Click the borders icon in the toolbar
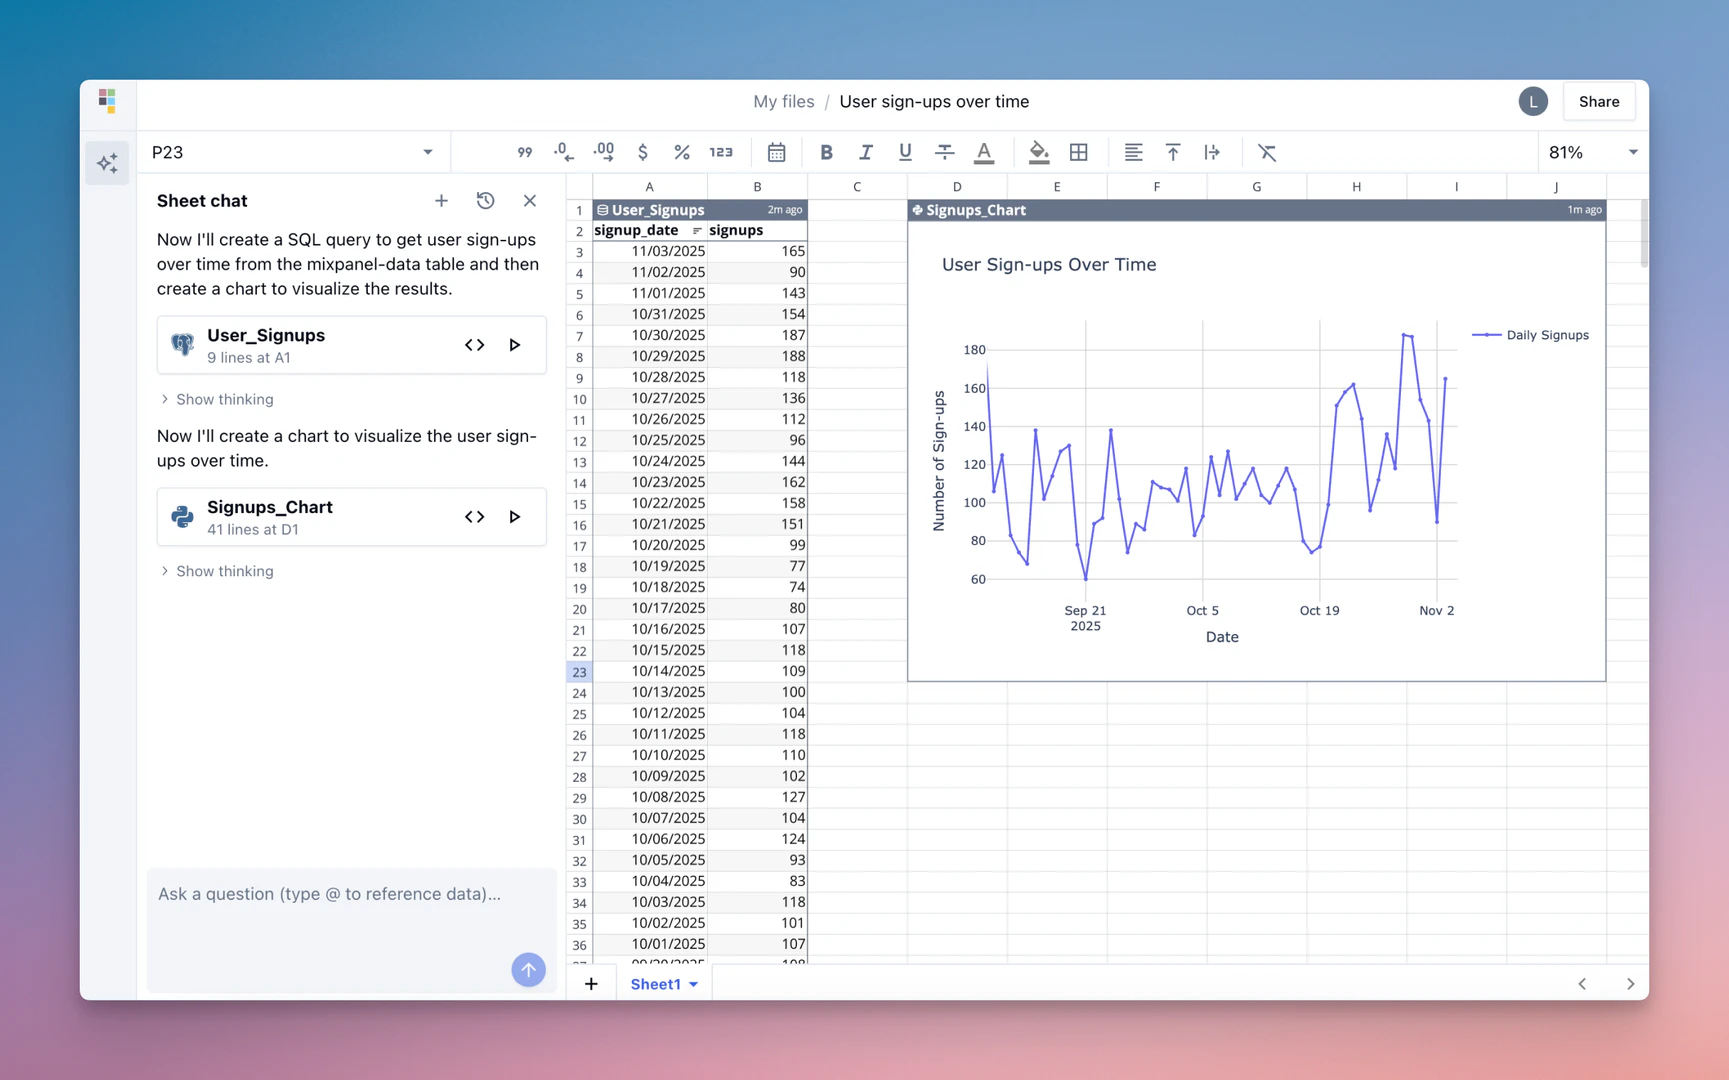Image resolution: width=1729 pixels, height=1080 pixels. pyautogui.click(x=1078, y=152)
